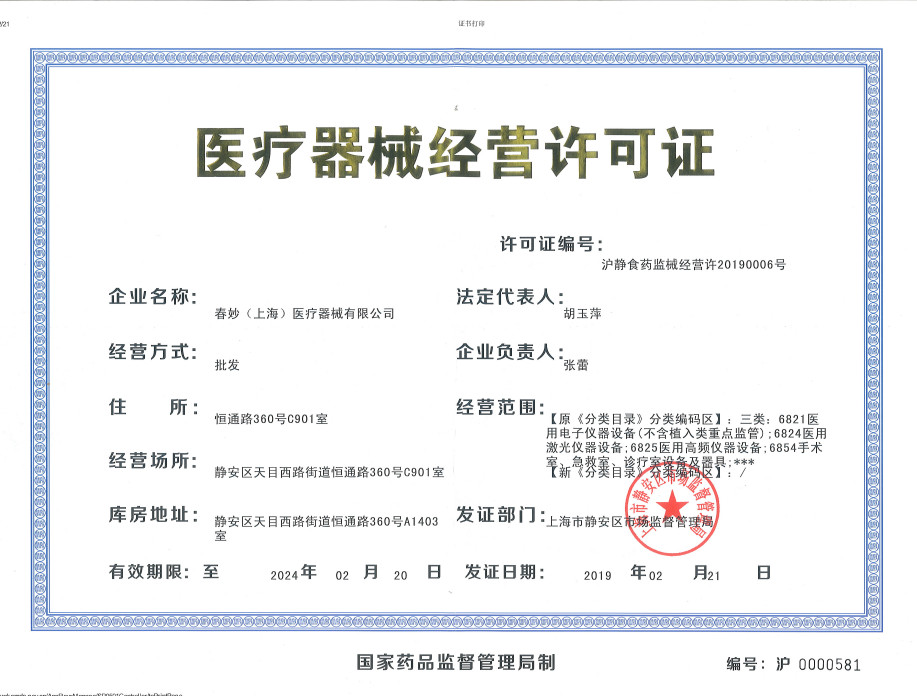The height and width of the screenshot is (696, 917).
Task: Click the 住所 value 恒通路360号C901室
Action: (271, 419)
